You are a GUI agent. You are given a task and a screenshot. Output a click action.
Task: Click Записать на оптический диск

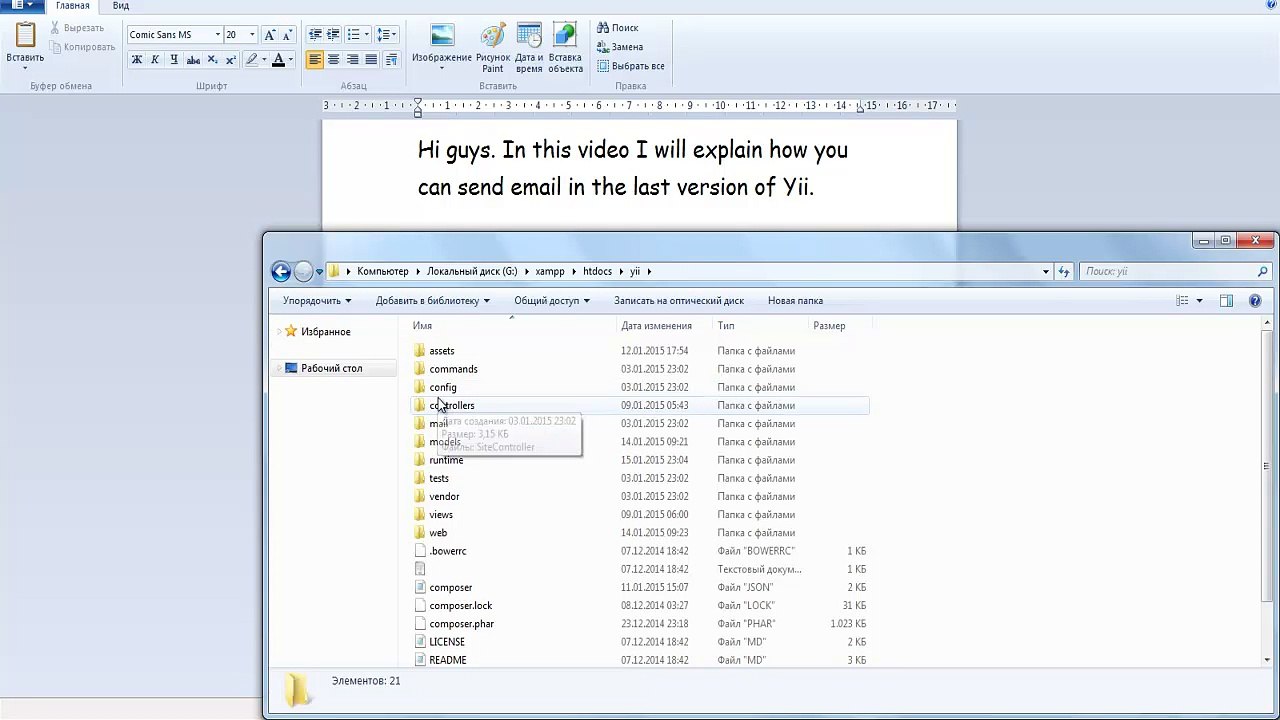(x=679, y=301)
